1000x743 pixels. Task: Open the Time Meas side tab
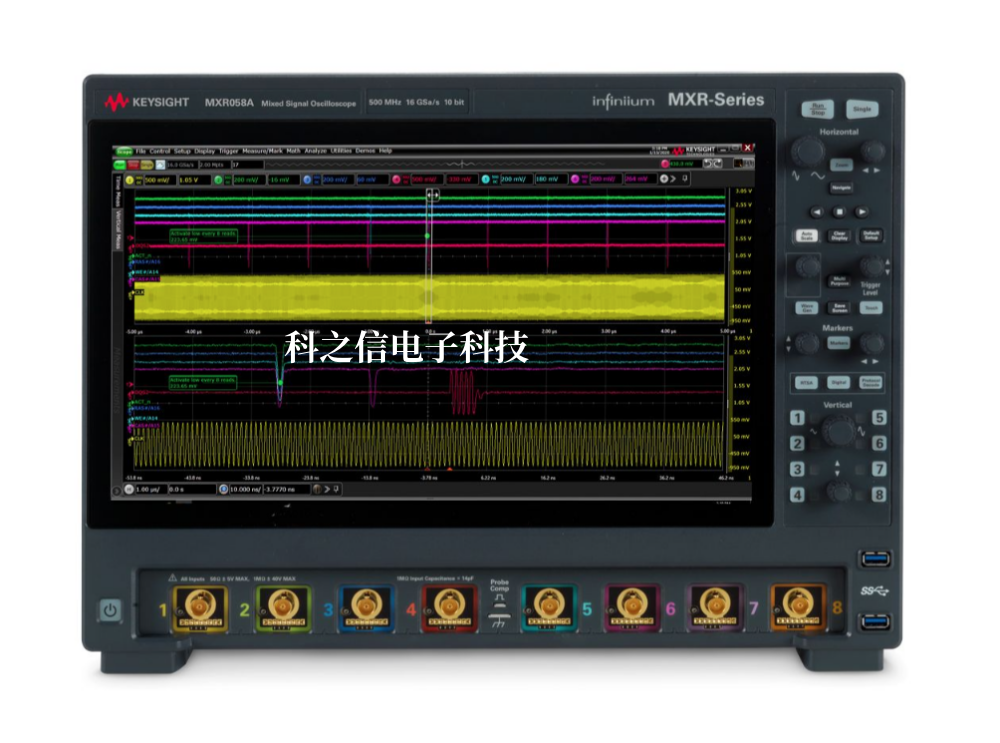[x=118, y=191]
